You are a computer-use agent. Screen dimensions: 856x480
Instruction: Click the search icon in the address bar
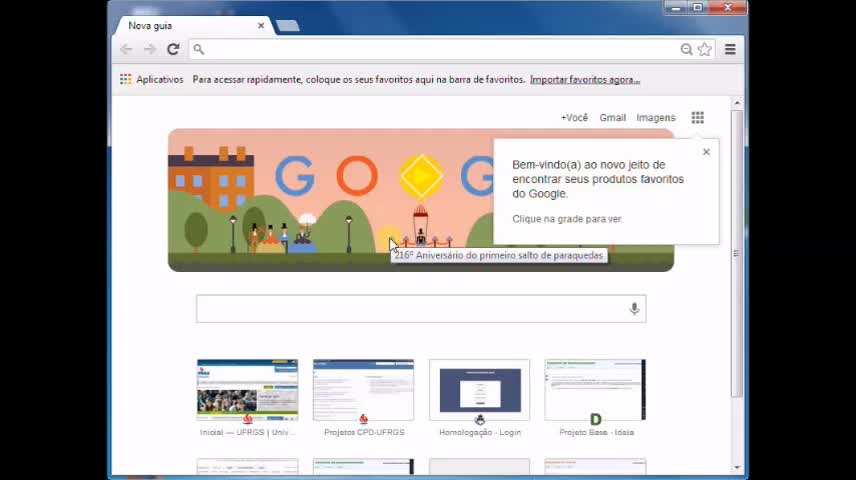pos(199,49)
